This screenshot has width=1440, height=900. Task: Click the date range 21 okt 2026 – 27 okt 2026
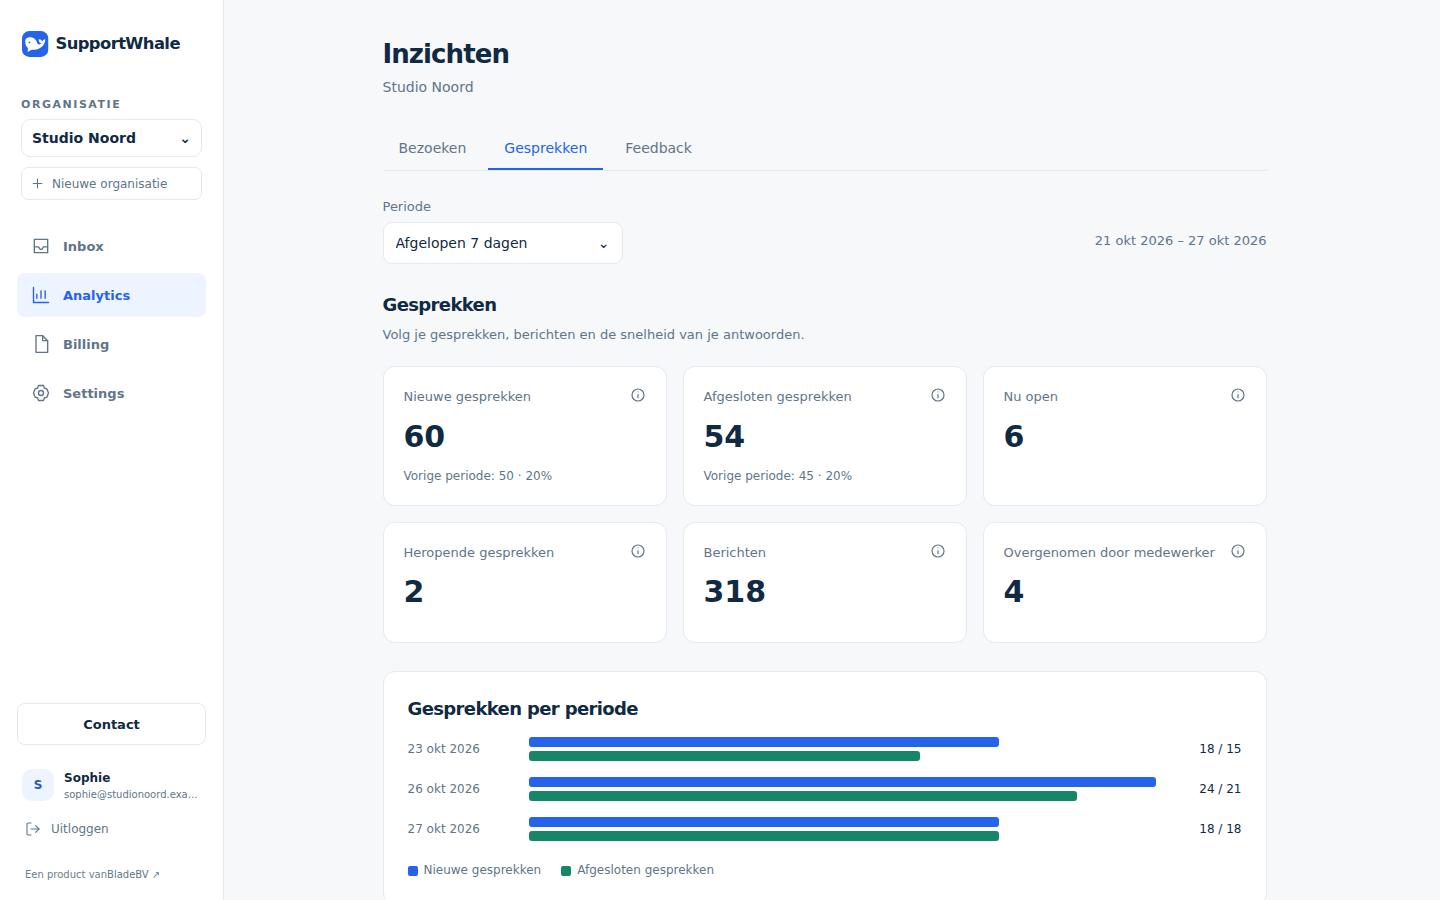tap(1180, 240)
